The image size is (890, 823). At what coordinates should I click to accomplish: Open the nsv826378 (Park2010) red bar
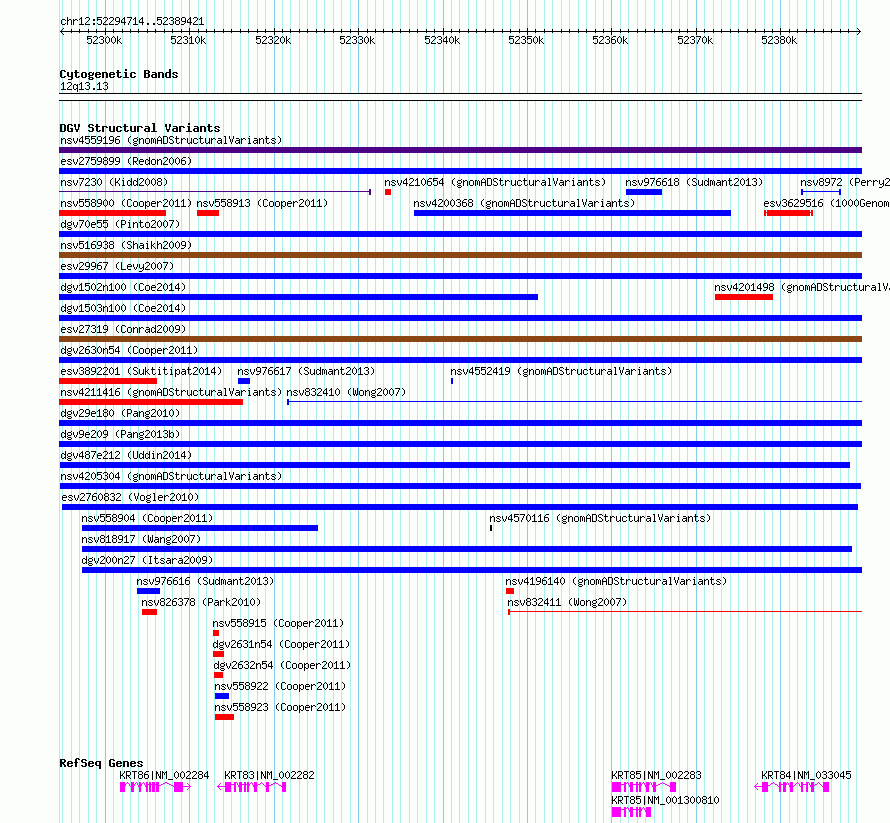coord(149,612)
